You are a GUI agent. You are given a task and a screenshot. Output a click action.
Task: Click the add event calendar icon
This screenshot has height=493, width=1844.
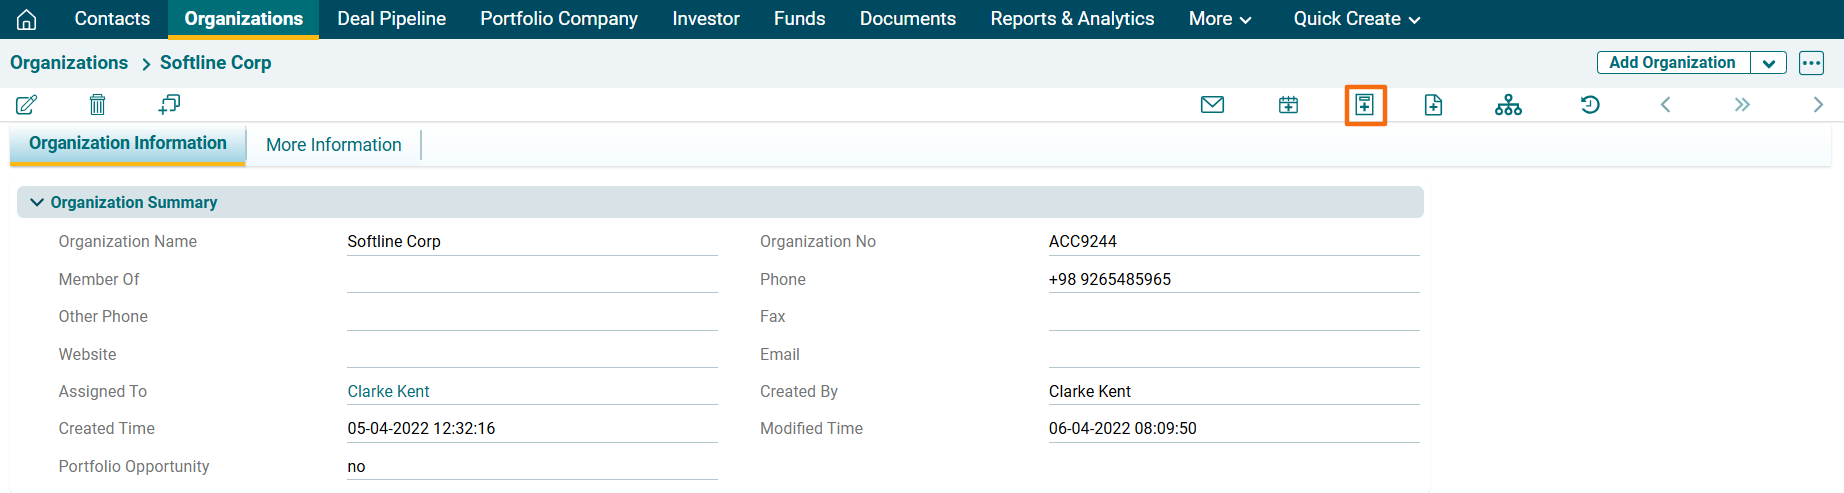pyautogui.click(x=1288, y=104)
